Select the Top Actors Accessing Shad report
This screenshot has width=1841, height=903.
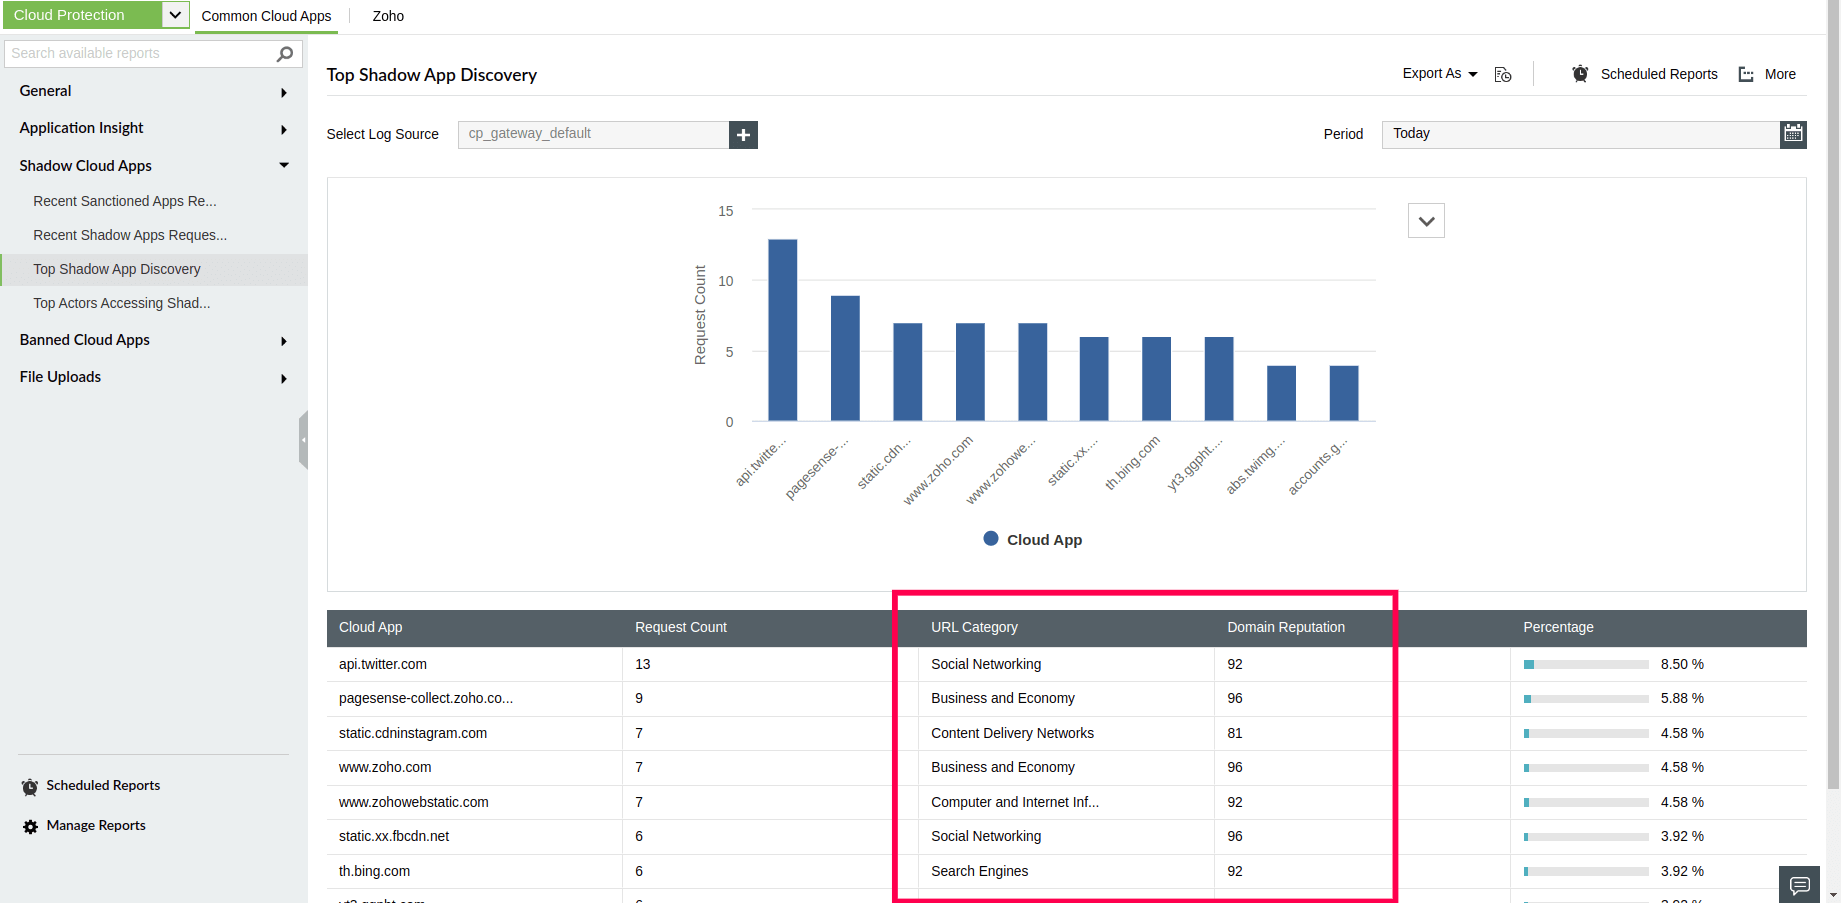[121, 302]
